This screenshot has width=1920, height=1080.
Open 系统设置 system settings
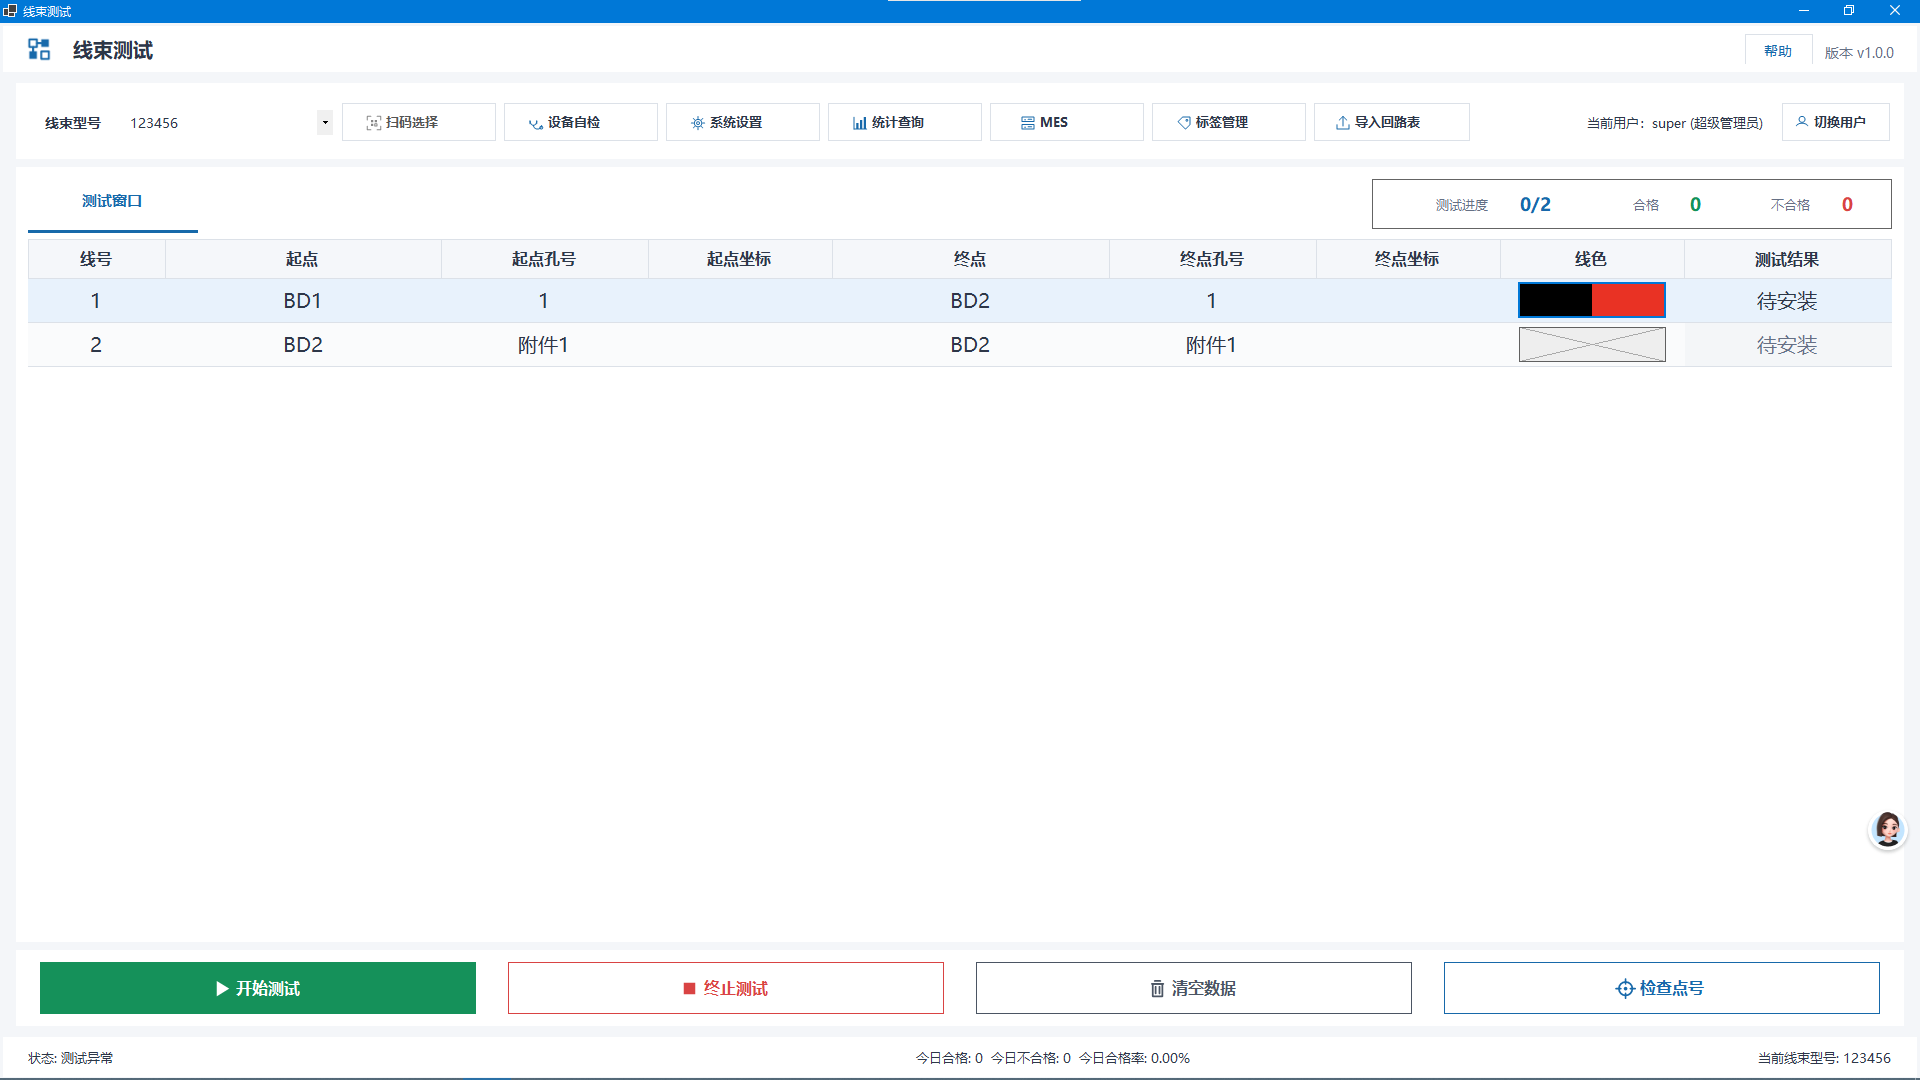click(x=743, y=122)
